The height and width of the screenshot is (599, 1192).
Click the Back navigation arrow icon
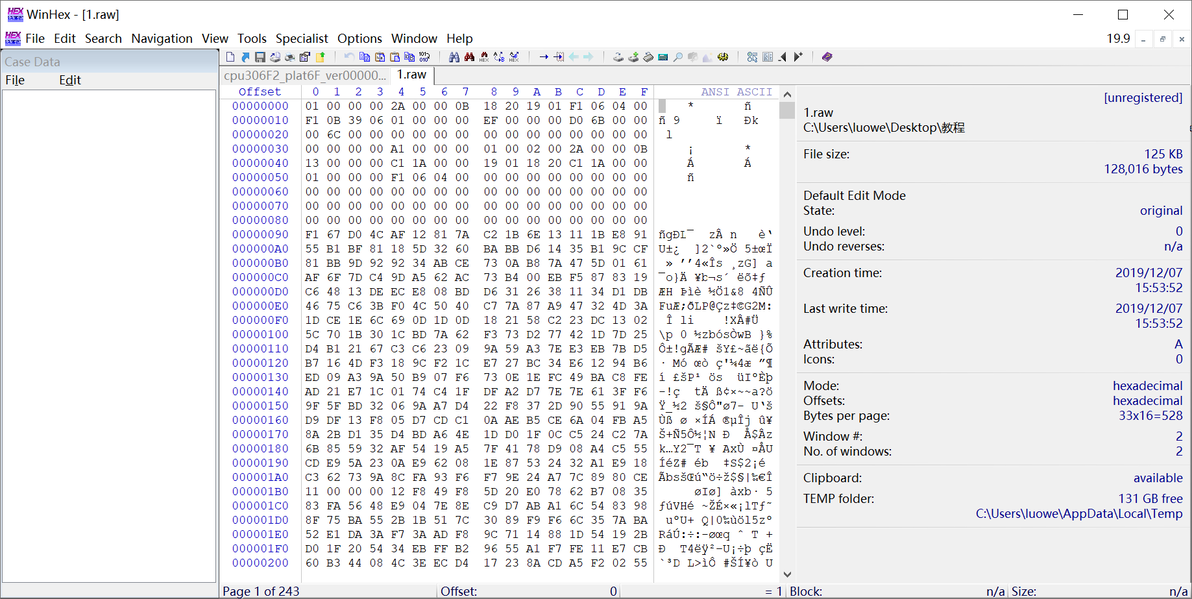573,57
